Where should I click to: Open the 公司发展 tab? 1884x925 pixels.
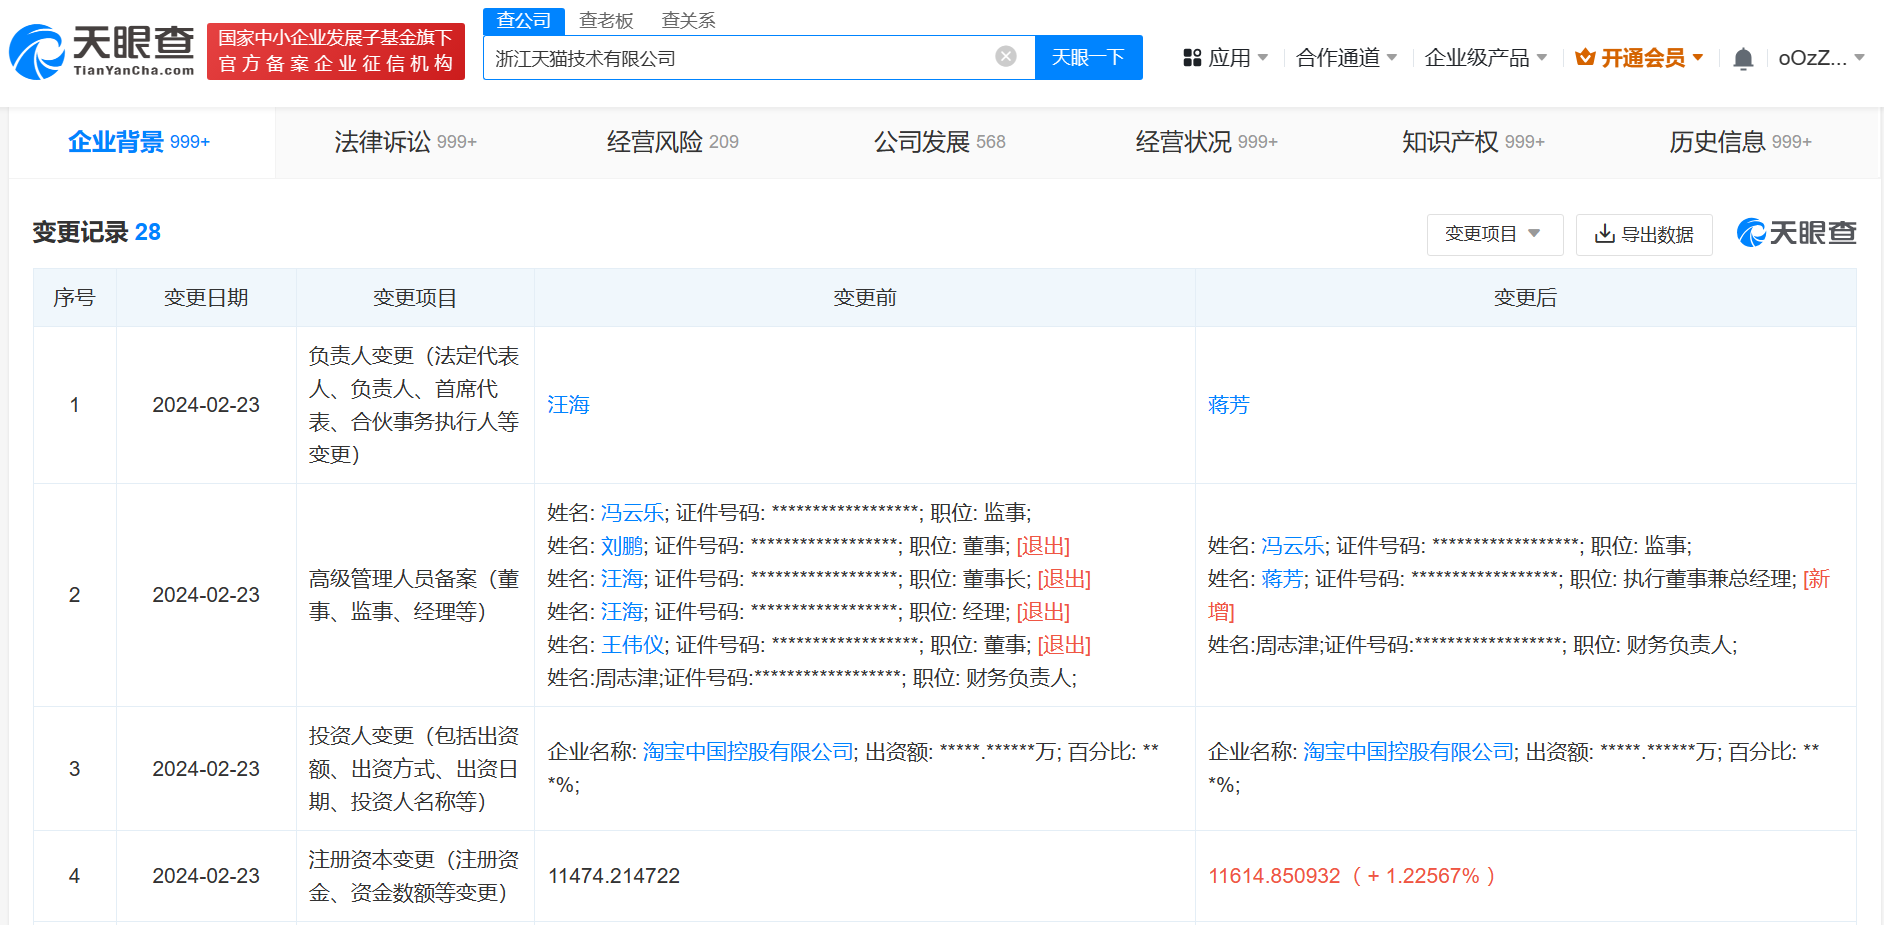tap(939, 142)
